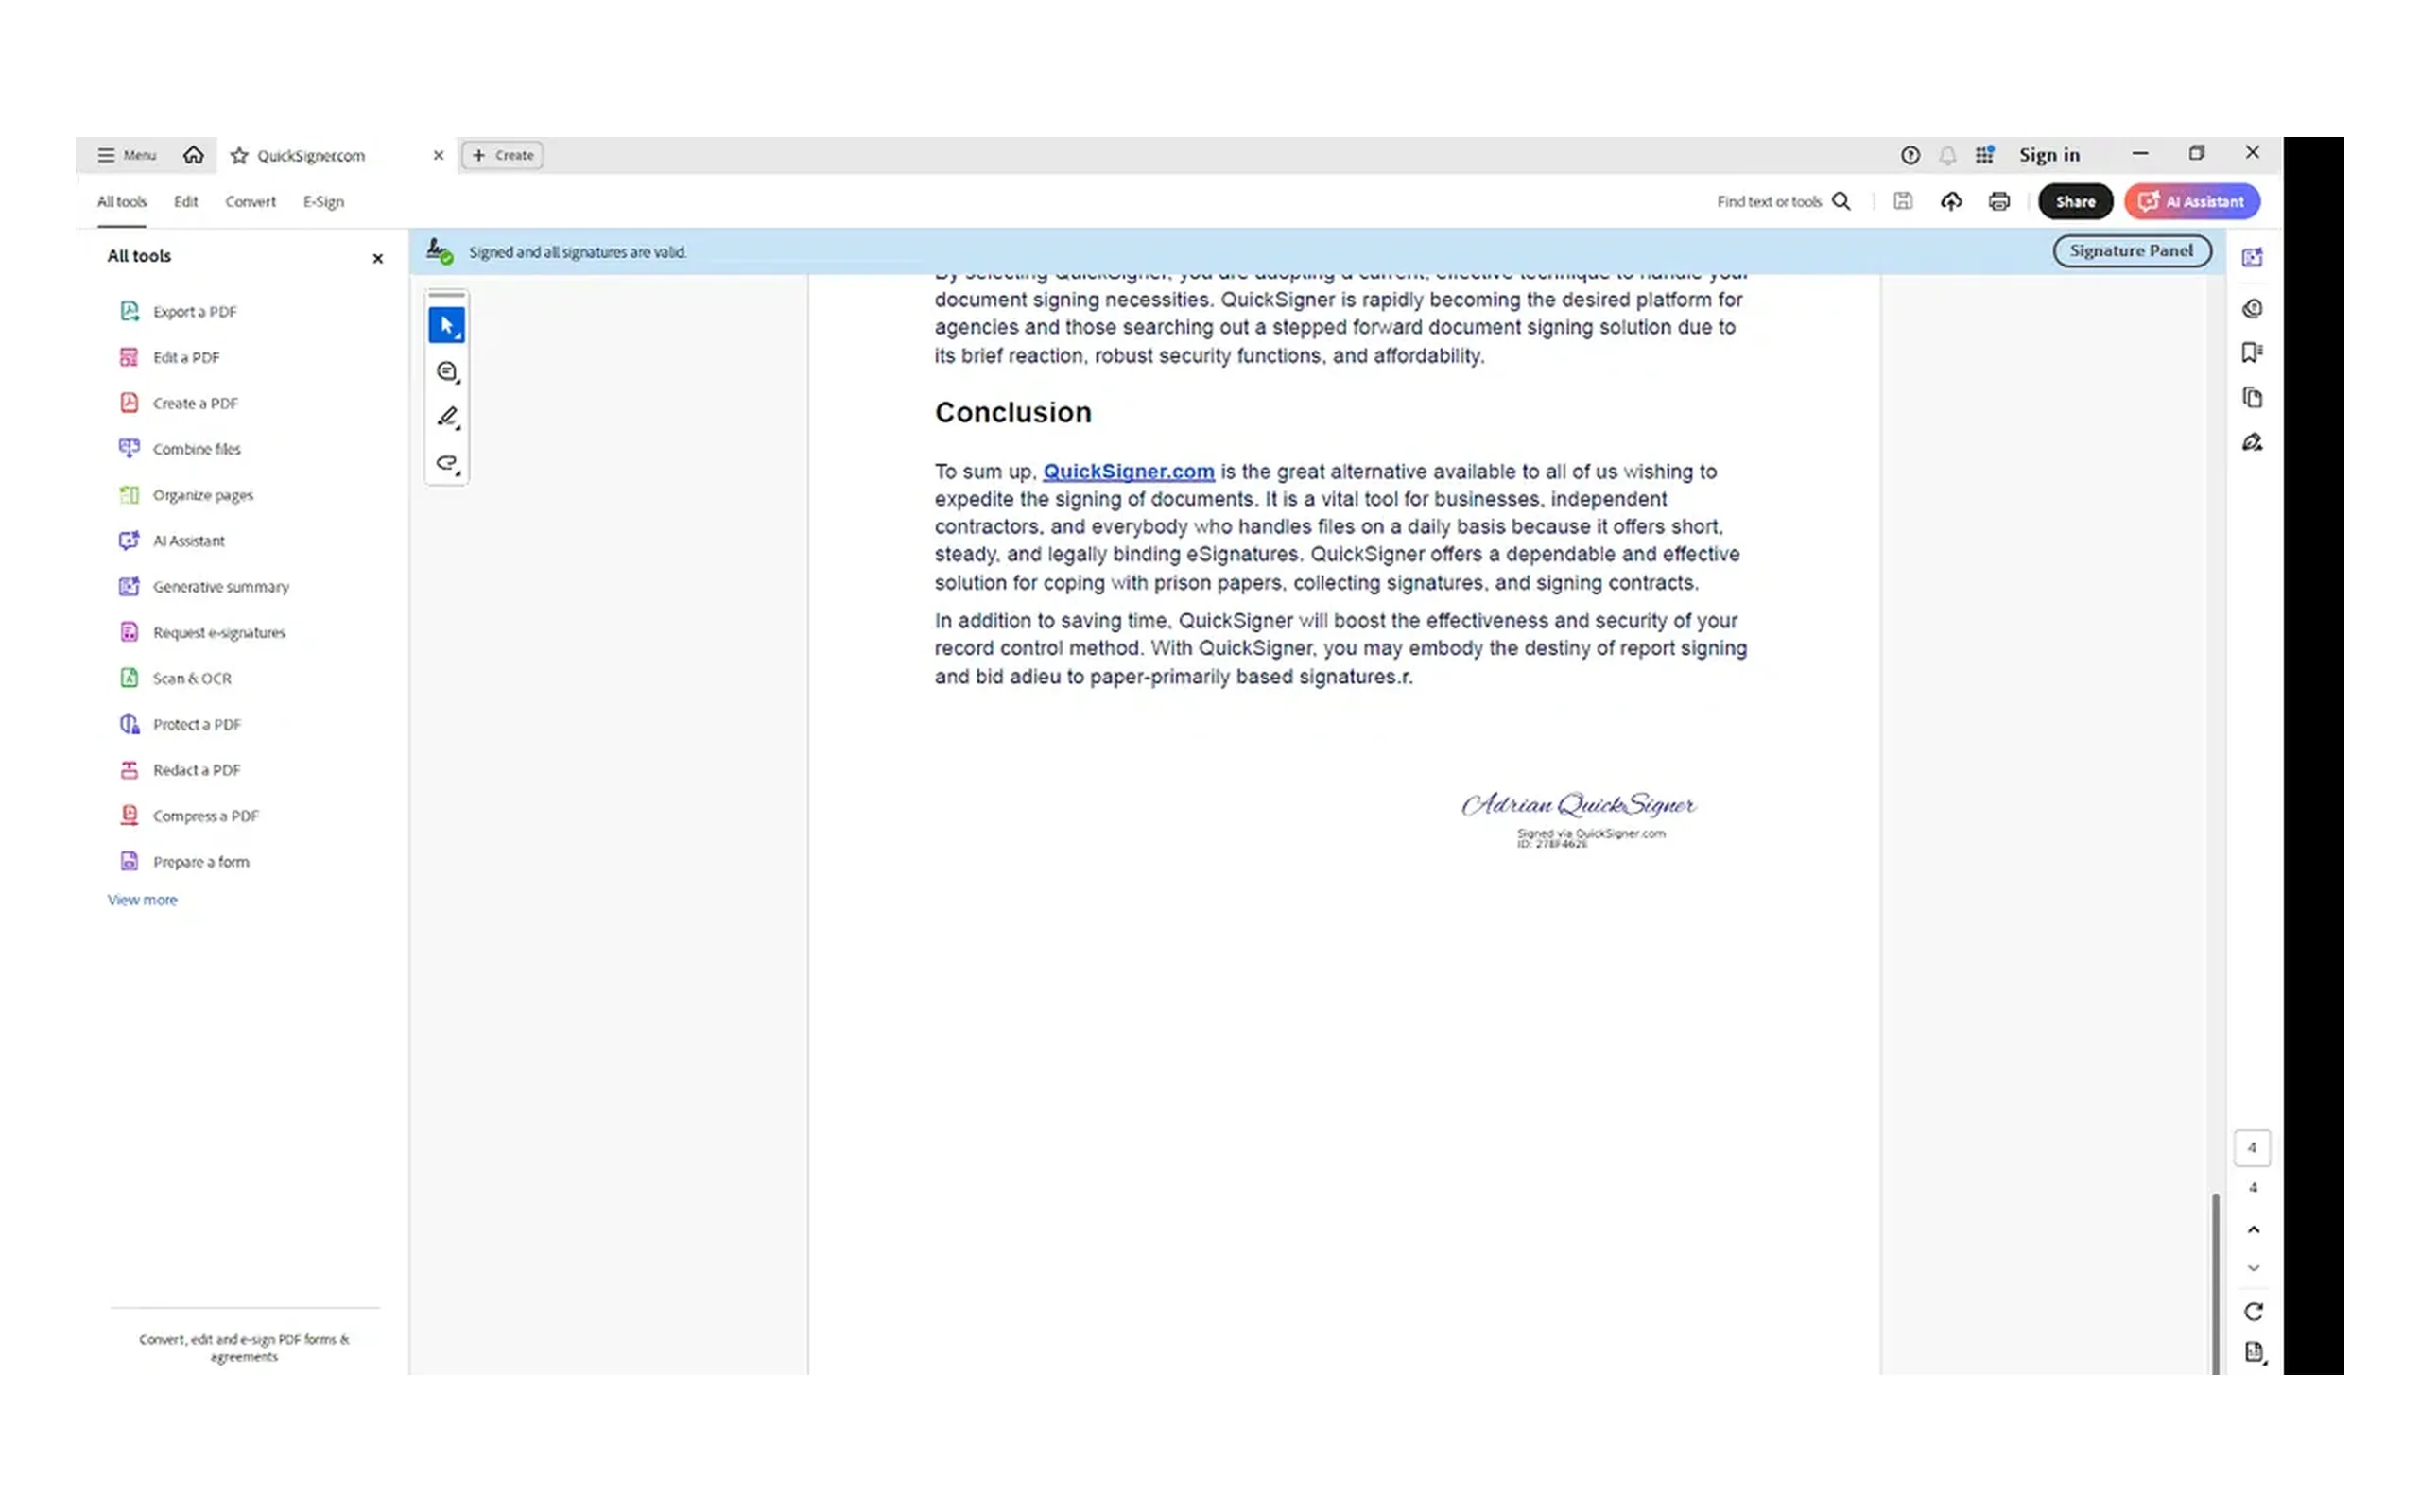
Task: Switch to the All tools tab
Action: pyautogui.click(x=122, y=201)
